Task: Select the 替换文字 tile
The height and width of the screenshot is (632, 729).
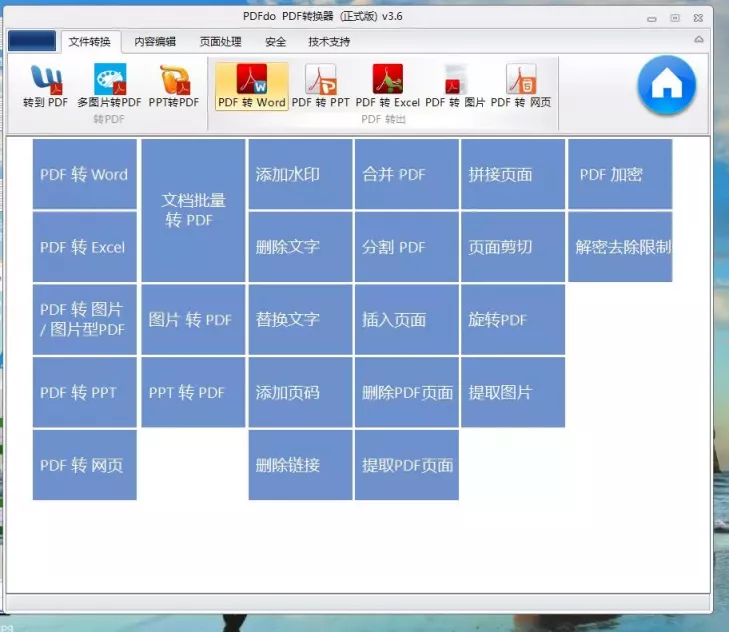Action: (x=300, y=319)
